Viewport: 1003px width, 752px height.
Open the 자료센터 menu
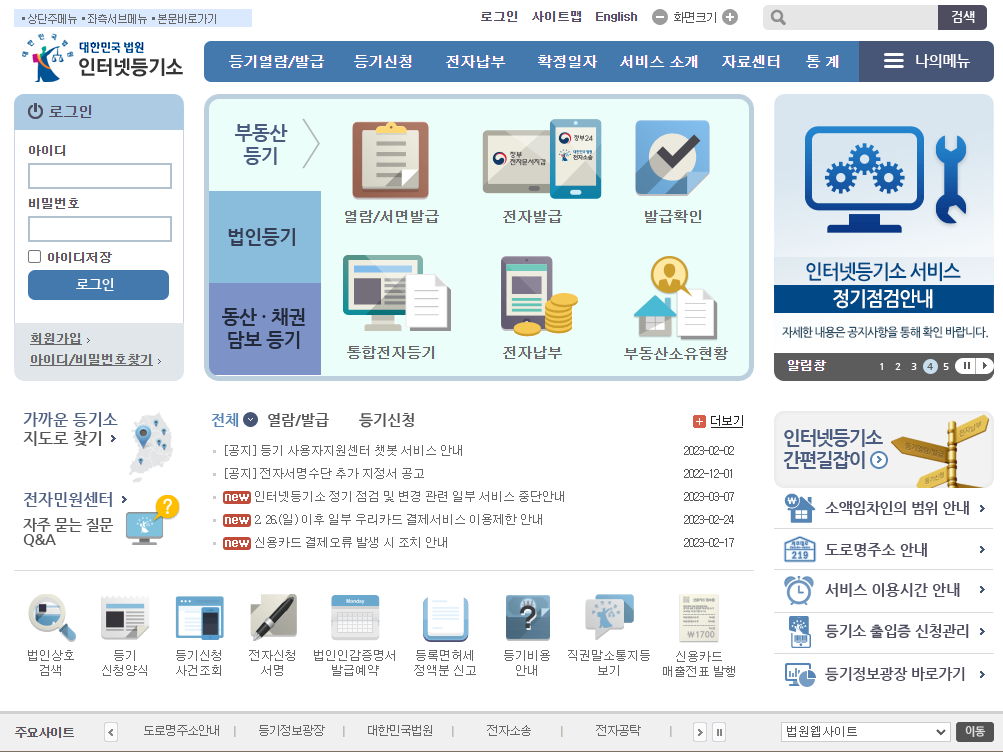pos(751,61)
